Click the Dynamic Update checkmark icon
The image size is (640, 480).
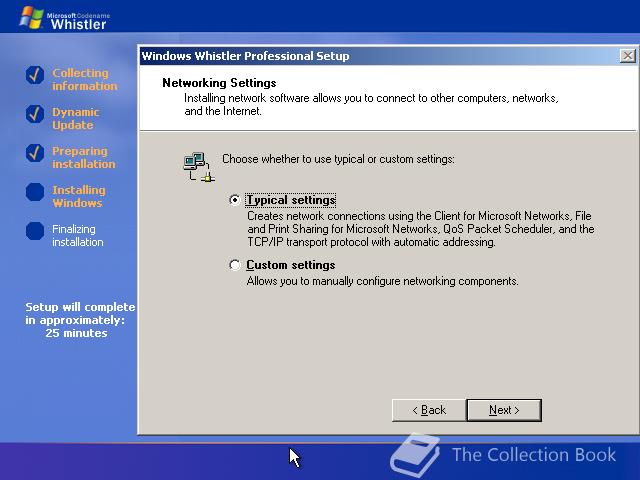click(35, 114)
